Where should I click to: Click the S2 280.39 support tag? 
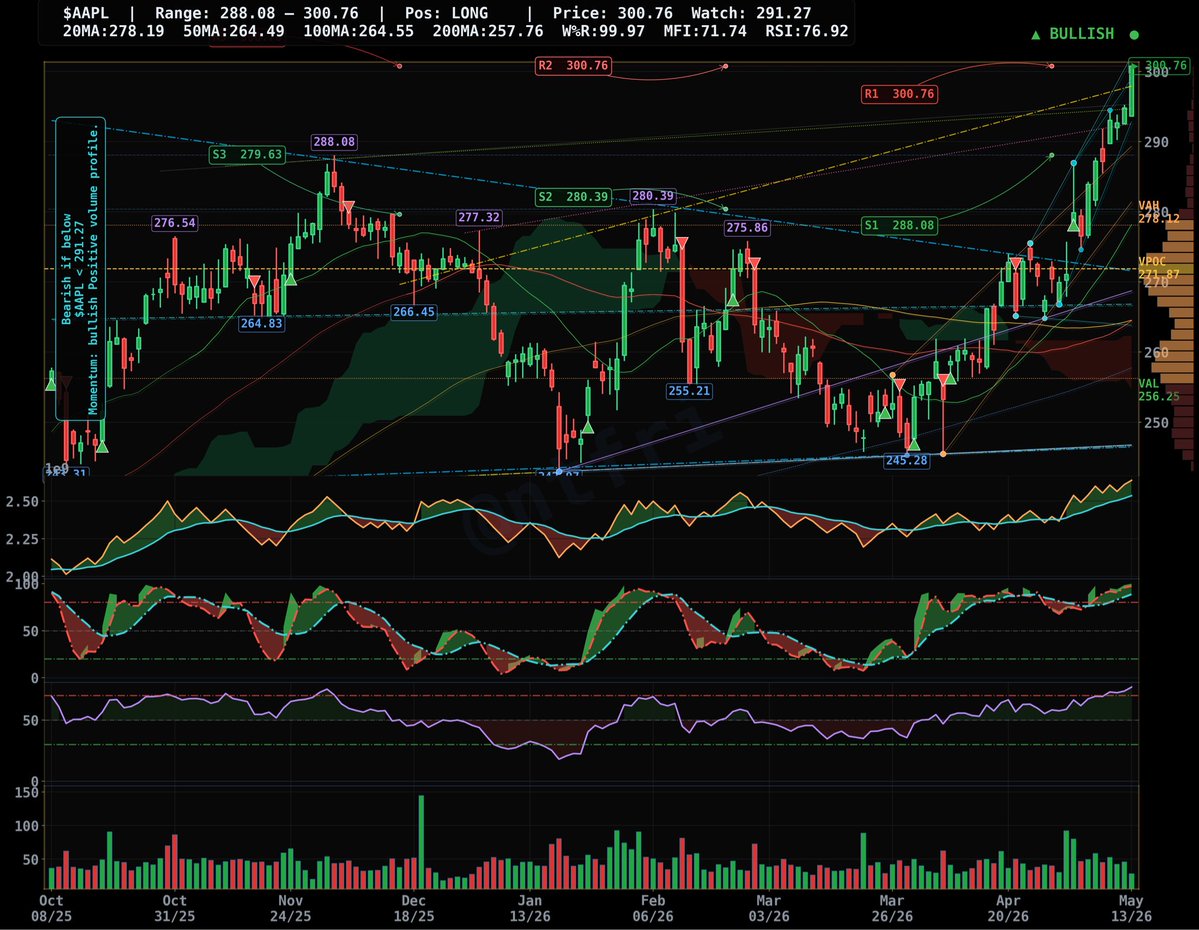click(574, 197)
